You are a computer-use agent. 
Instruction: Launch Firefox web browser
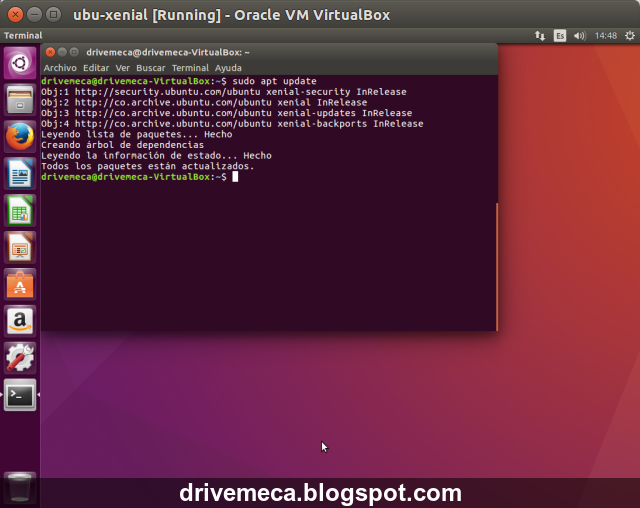click(x=20, y=137)
